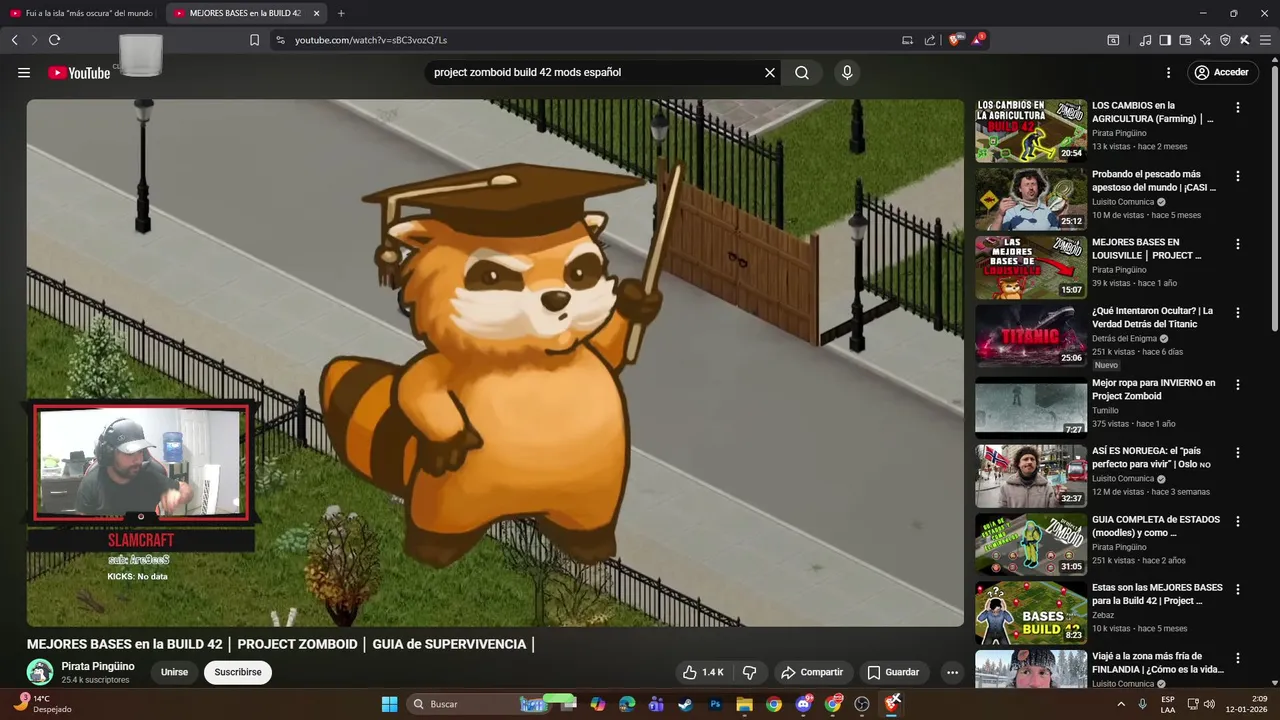Open 'GUIA COMPLETA DE ESTADOS (moodles)' title
Viewport: 1280px width, 720px height.
[1156, 527]
